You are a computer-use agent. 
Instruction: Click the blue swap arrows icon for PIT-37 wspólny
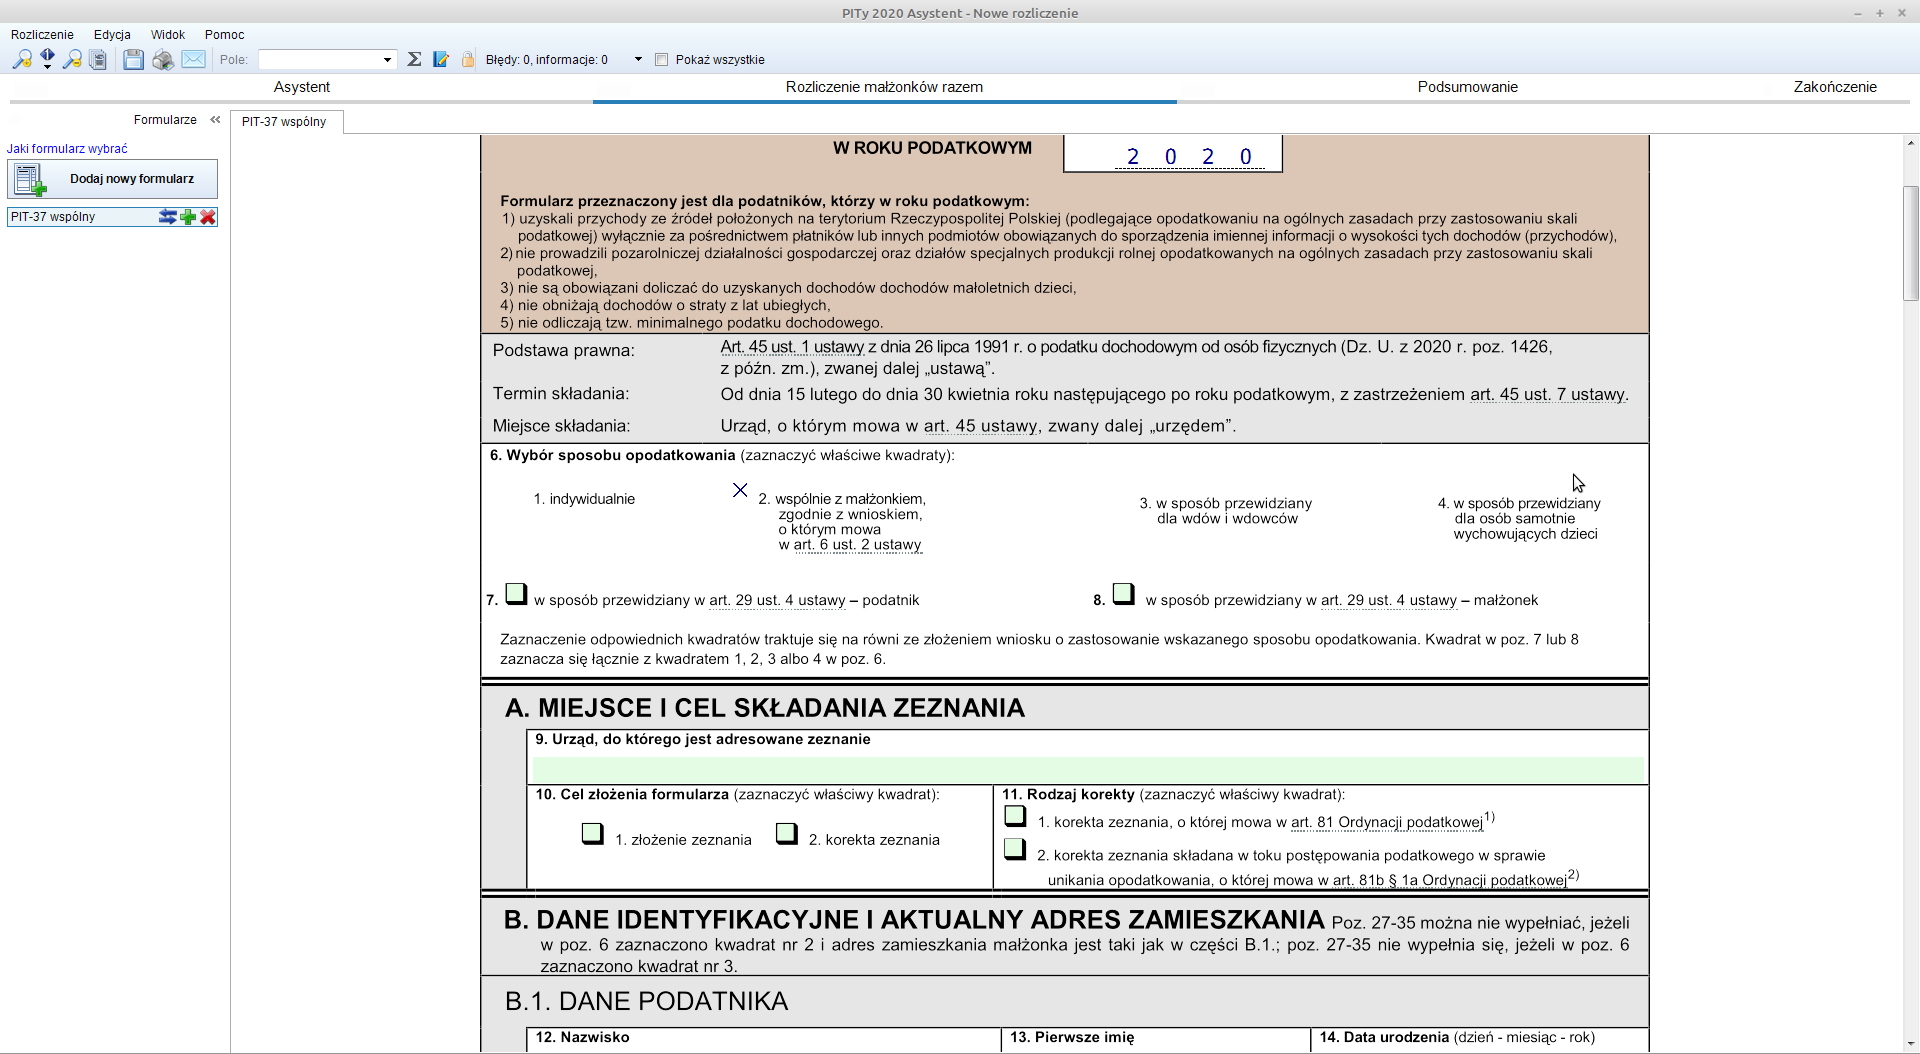tap(167, 217)
